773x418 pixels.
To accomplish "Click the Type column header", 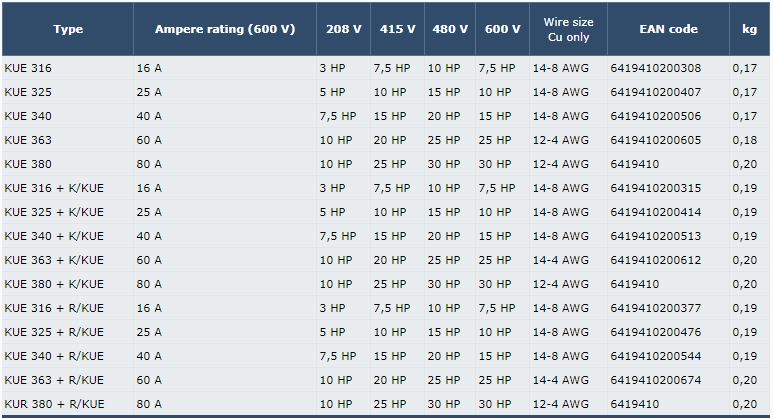I will tap(68, 29).
